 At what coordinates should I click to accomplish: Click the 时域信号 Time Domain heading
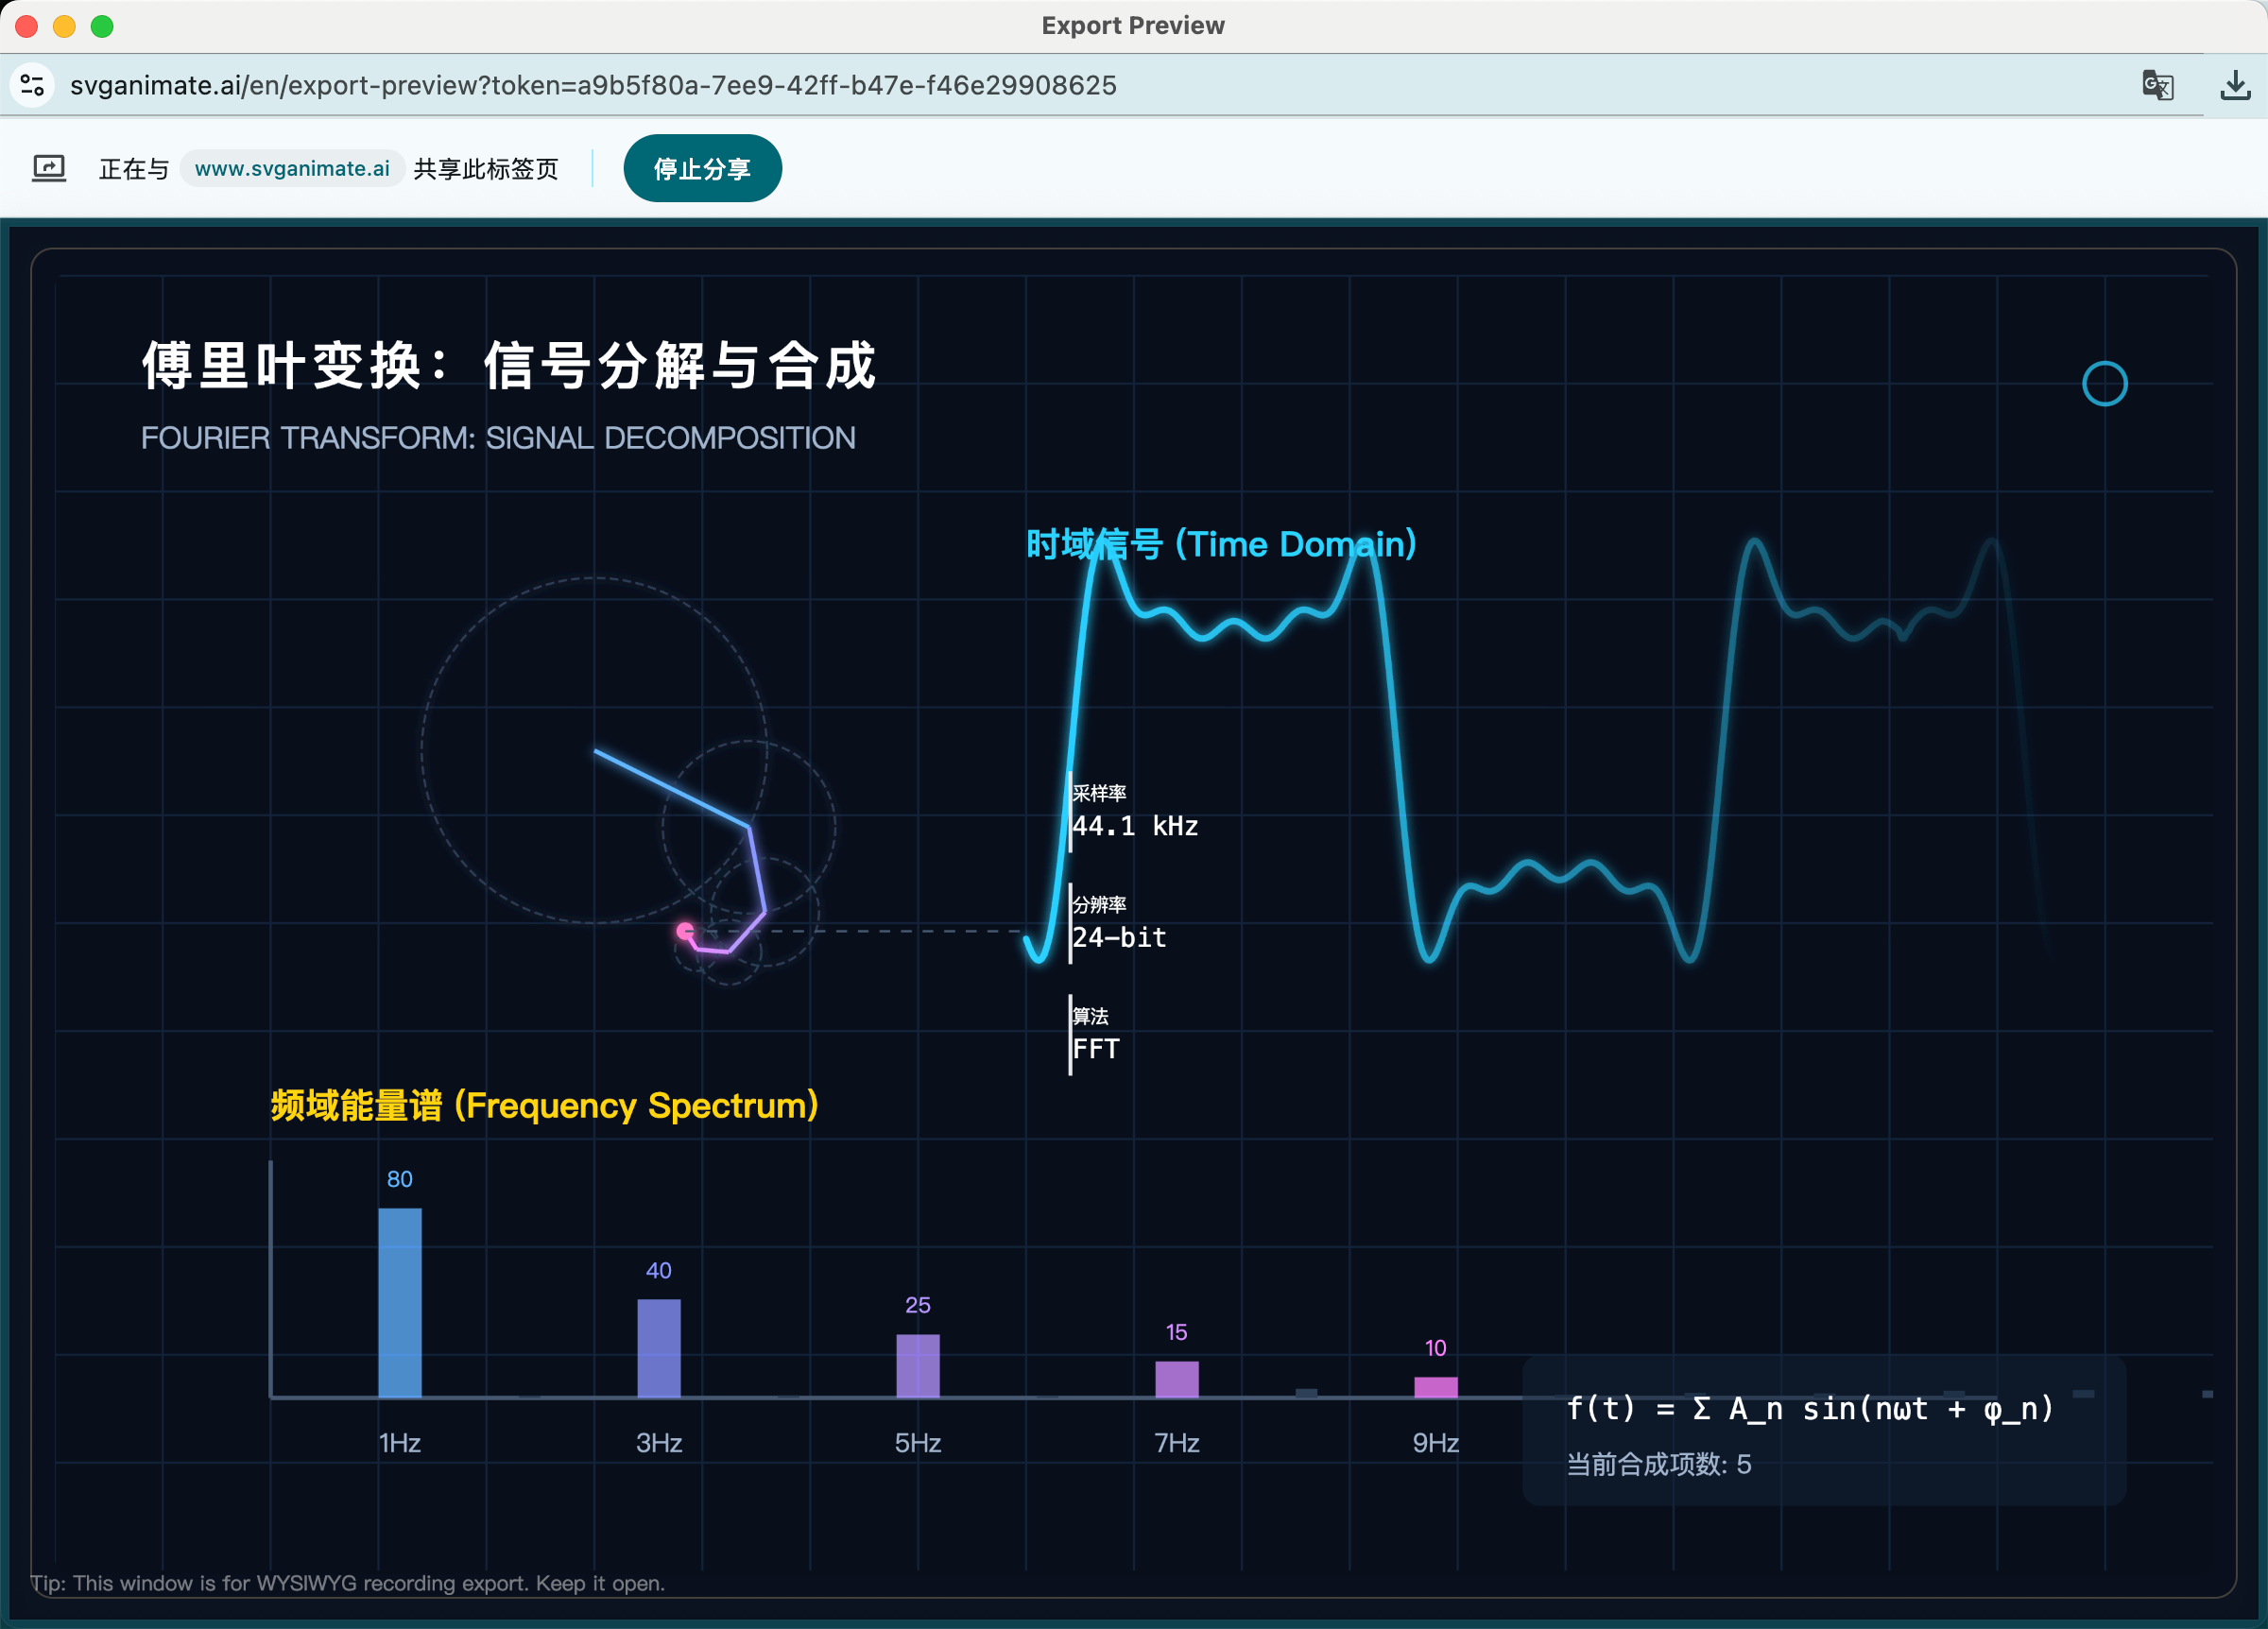pos(1220,545)
